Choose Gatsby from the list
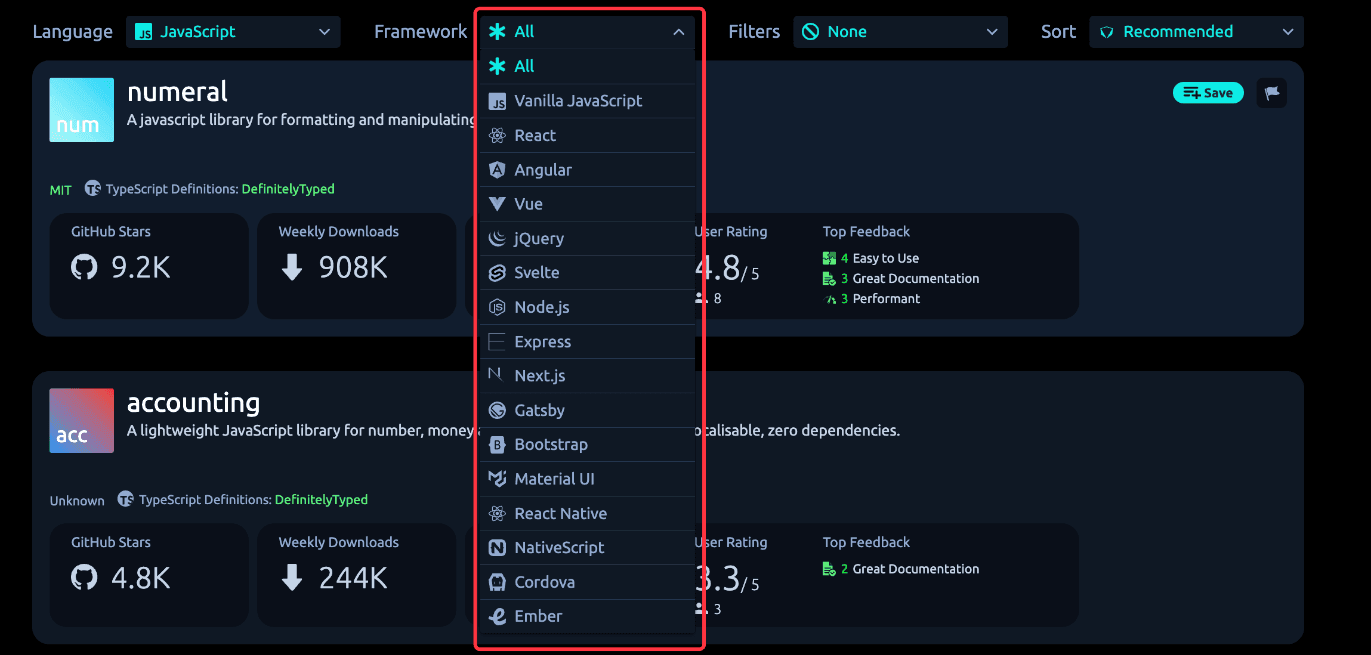 point(587,410)
